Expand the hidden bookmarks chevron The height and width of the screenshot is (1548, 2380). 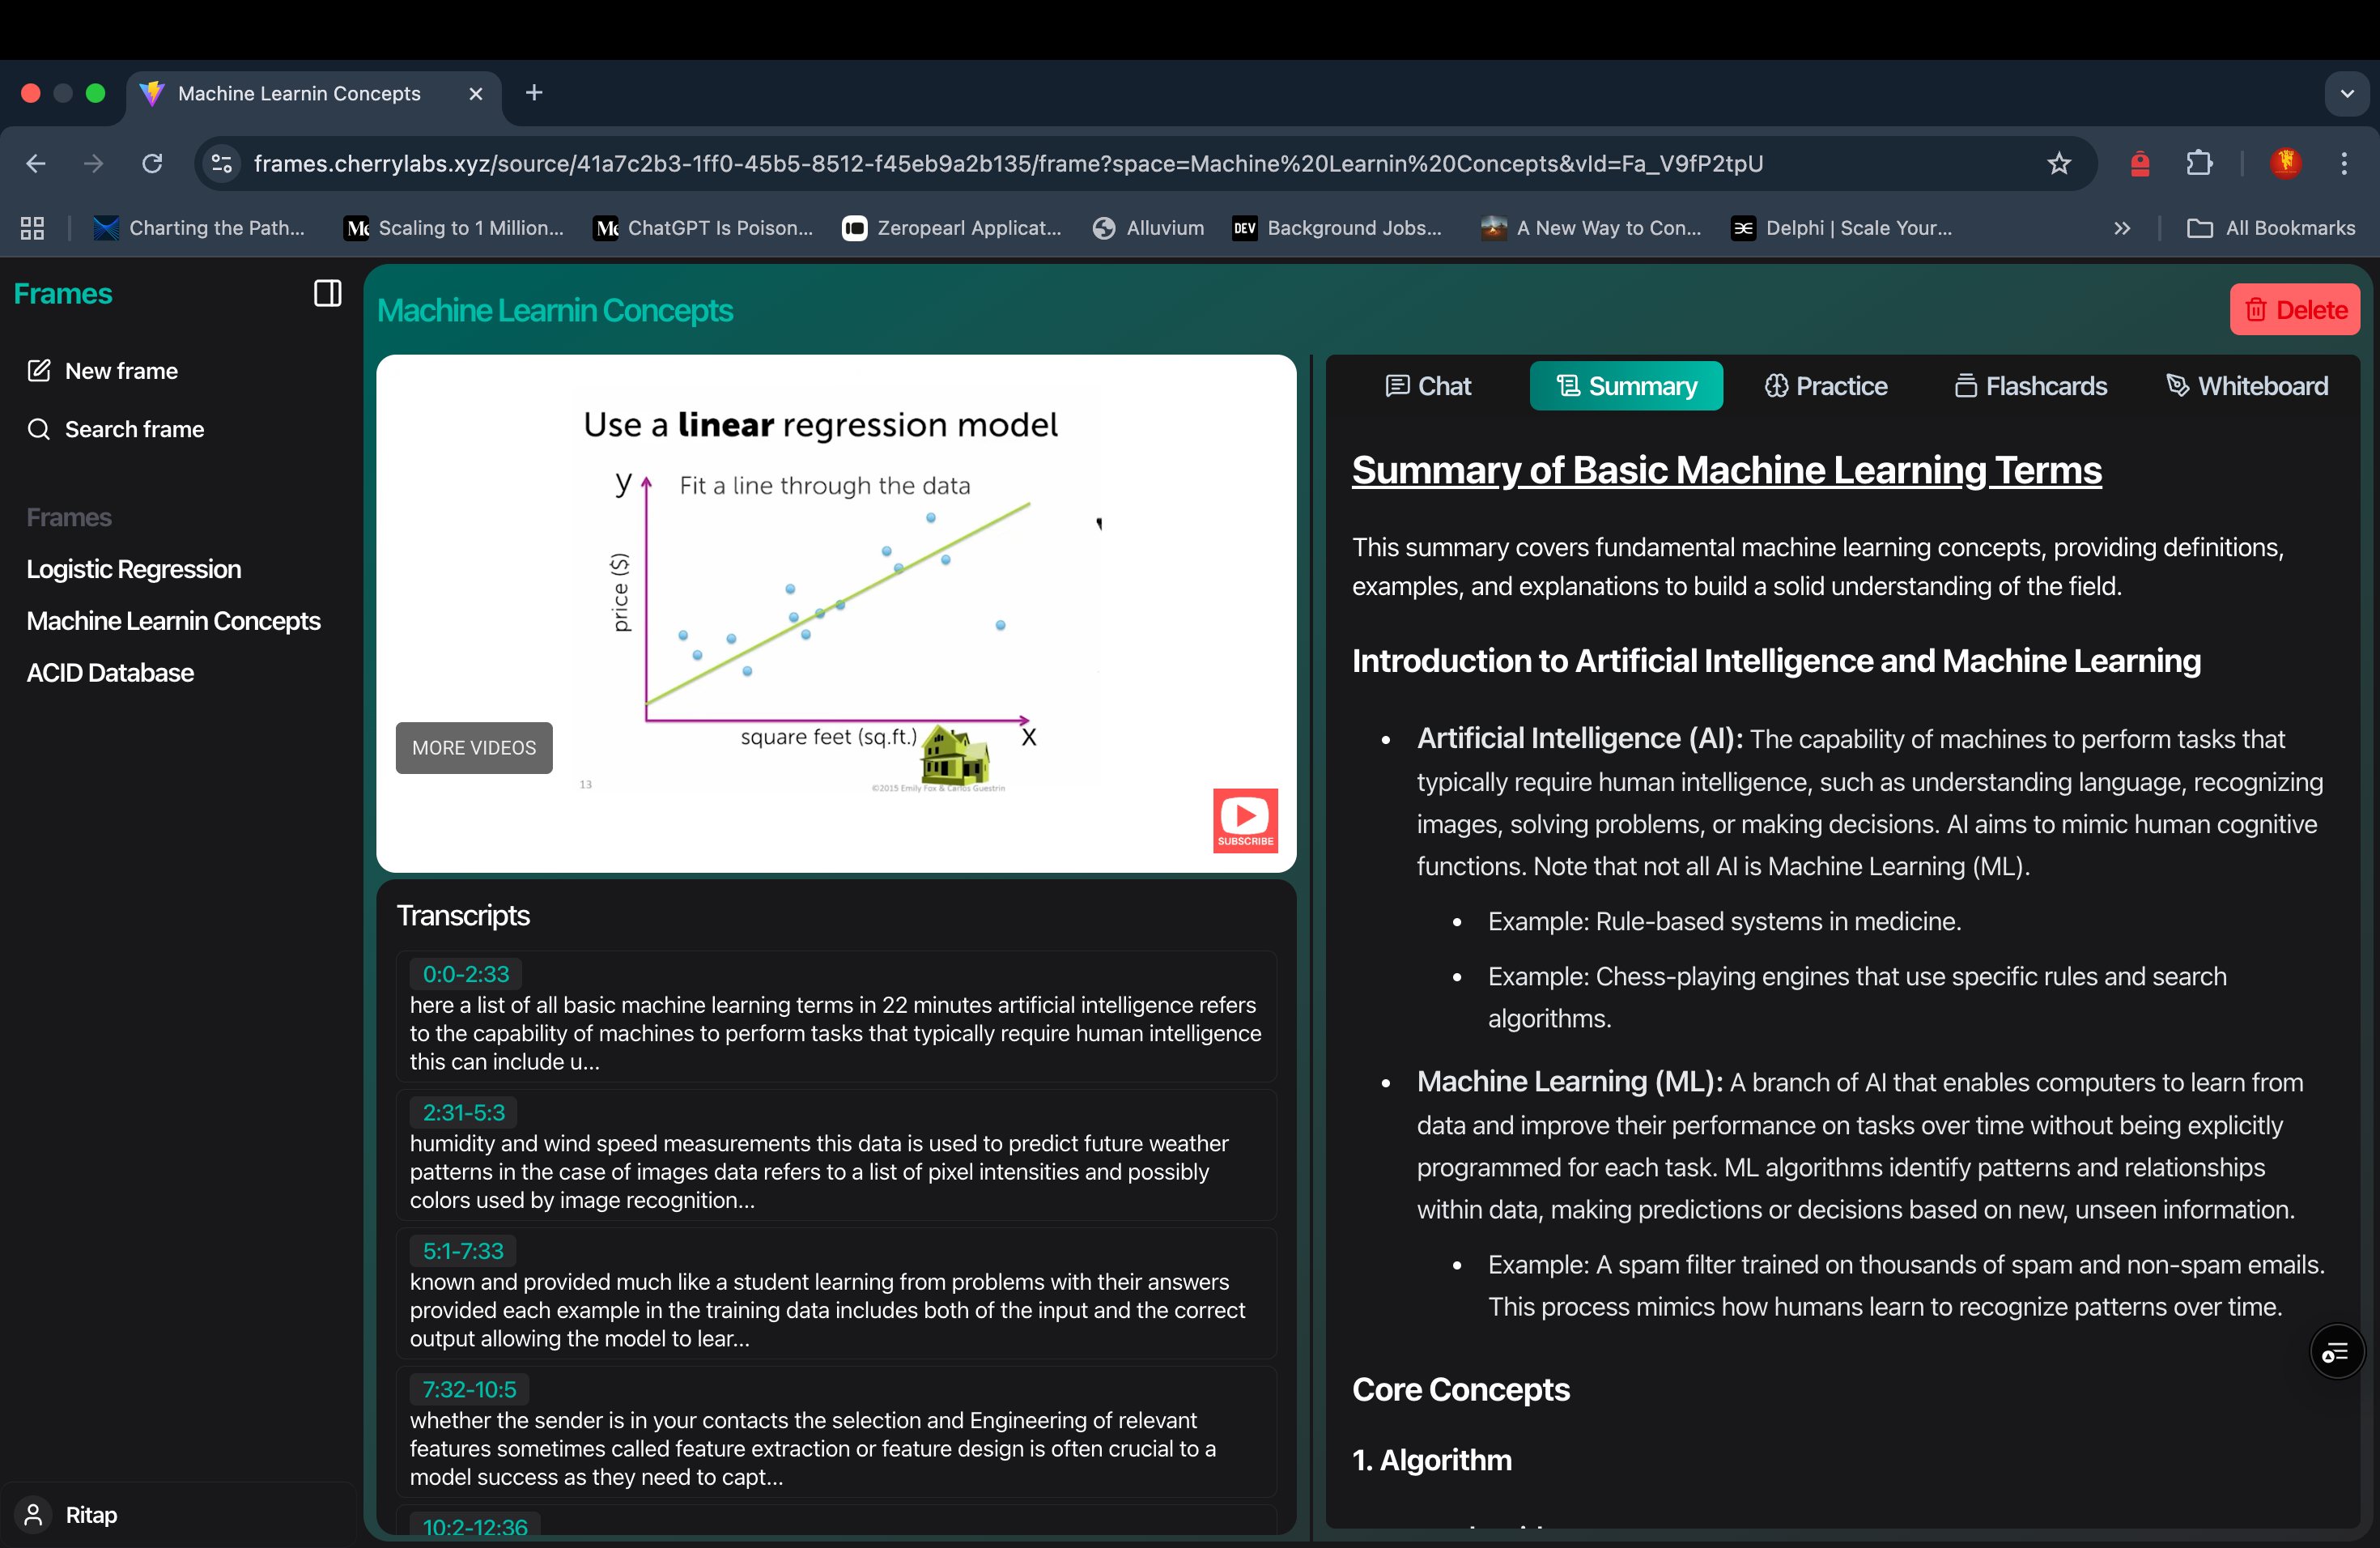pos(2122,228)
